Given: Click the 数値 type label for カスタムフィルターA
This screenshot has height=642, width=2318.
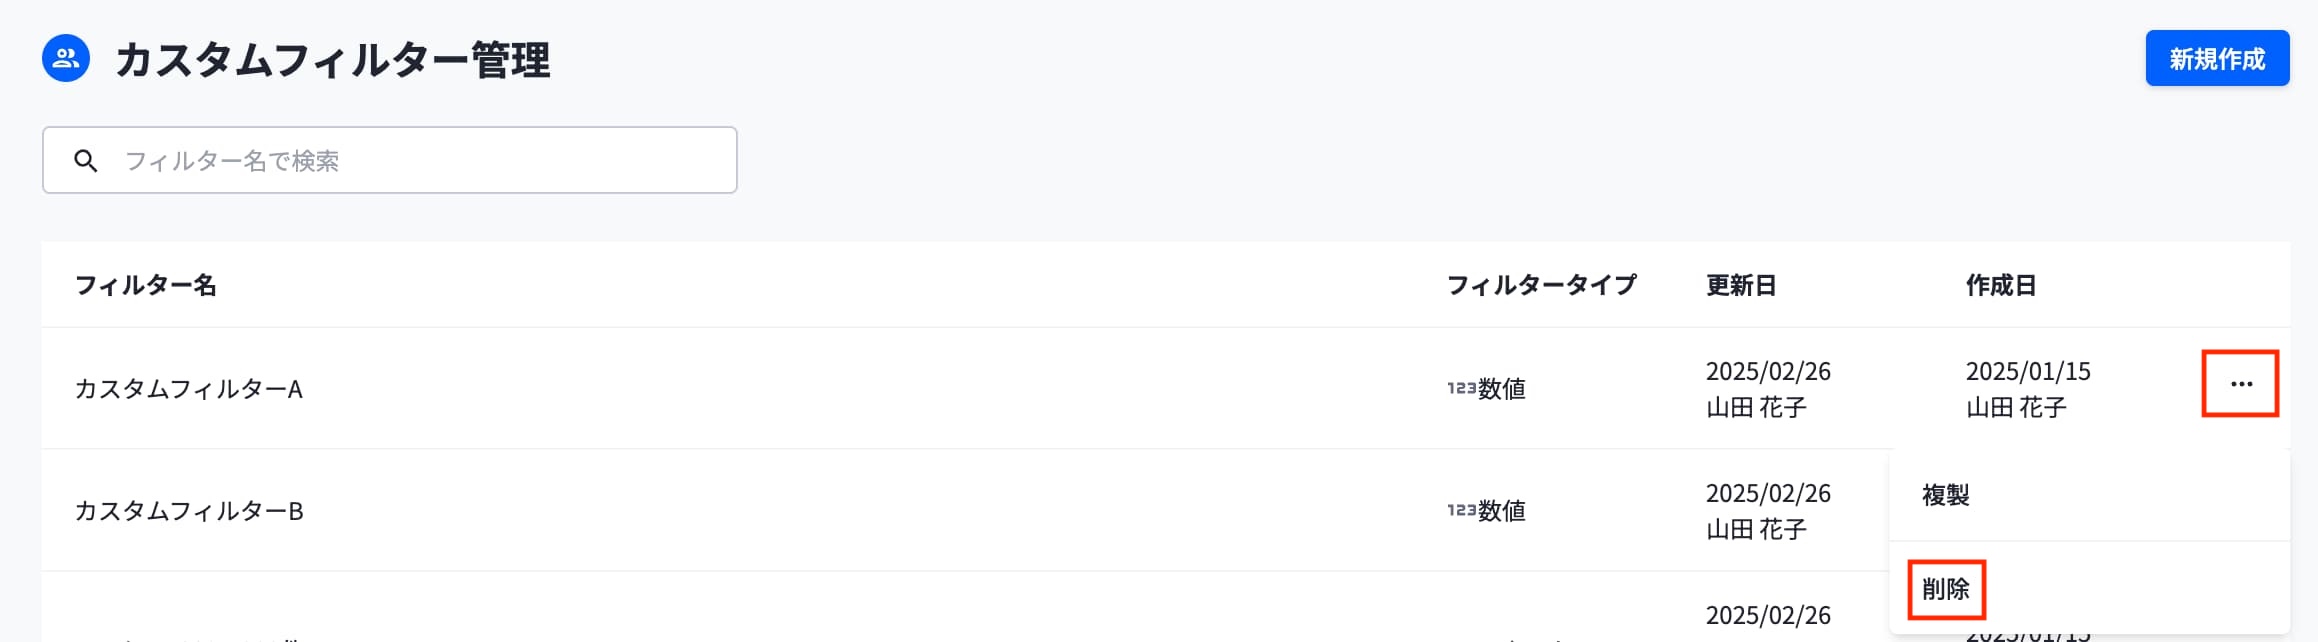Looking at the screenshot, I should tap(1502, 389).
